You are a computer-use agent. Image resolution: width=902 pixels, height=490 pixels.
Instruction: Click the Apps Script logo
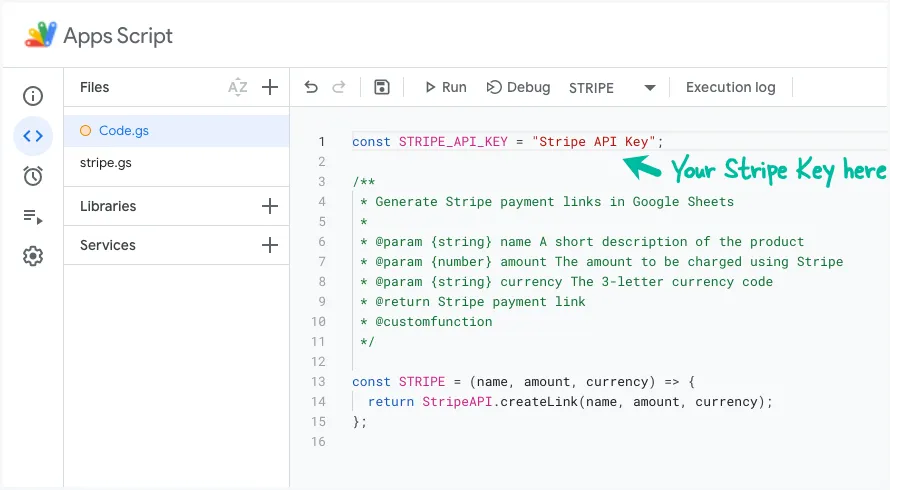[40, 35]
